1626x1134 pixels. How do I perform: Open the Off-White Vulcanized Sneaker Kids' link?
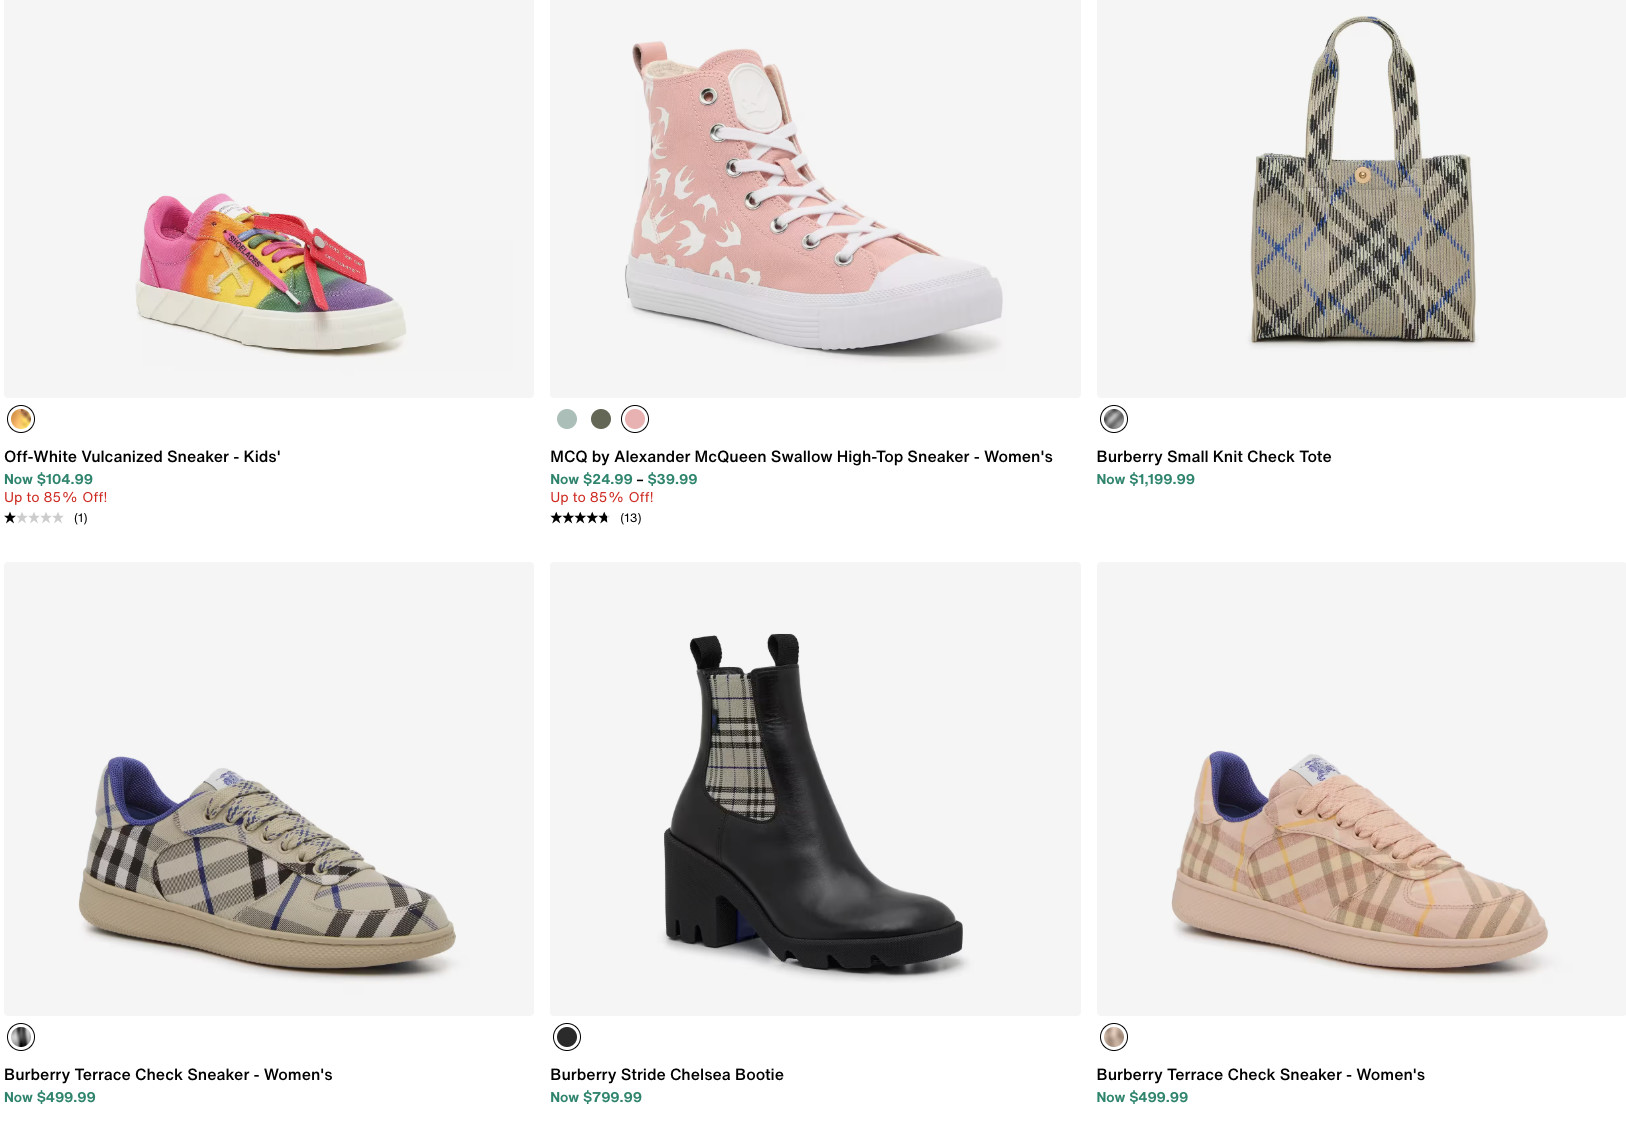[142, 457]
